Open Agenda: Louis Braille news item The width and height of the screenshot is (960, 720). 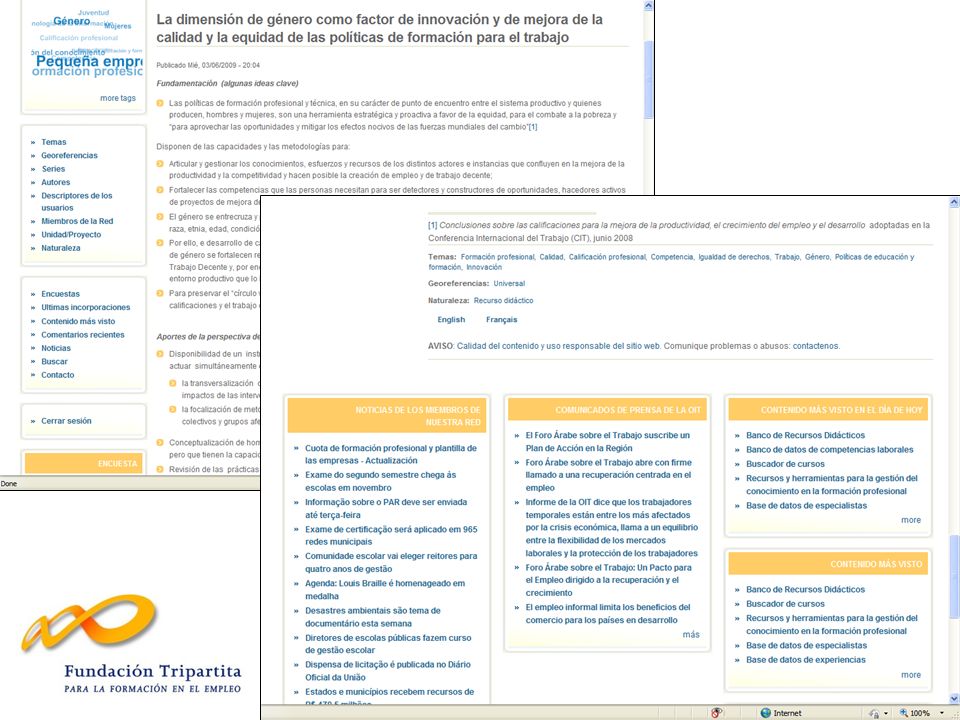point(385,590)
